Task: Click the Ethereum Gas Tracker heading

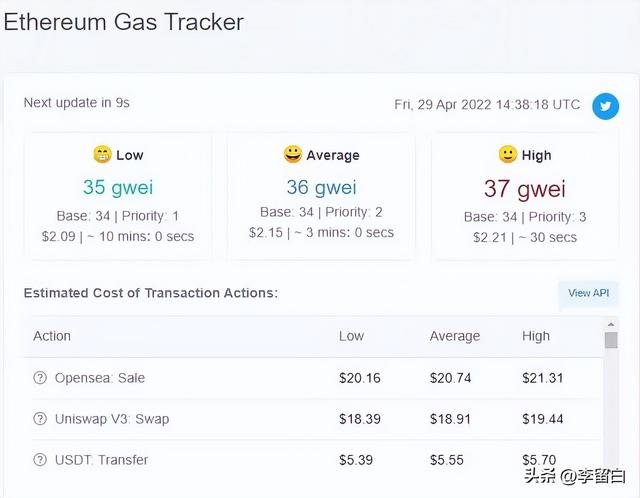Action: 124,21
